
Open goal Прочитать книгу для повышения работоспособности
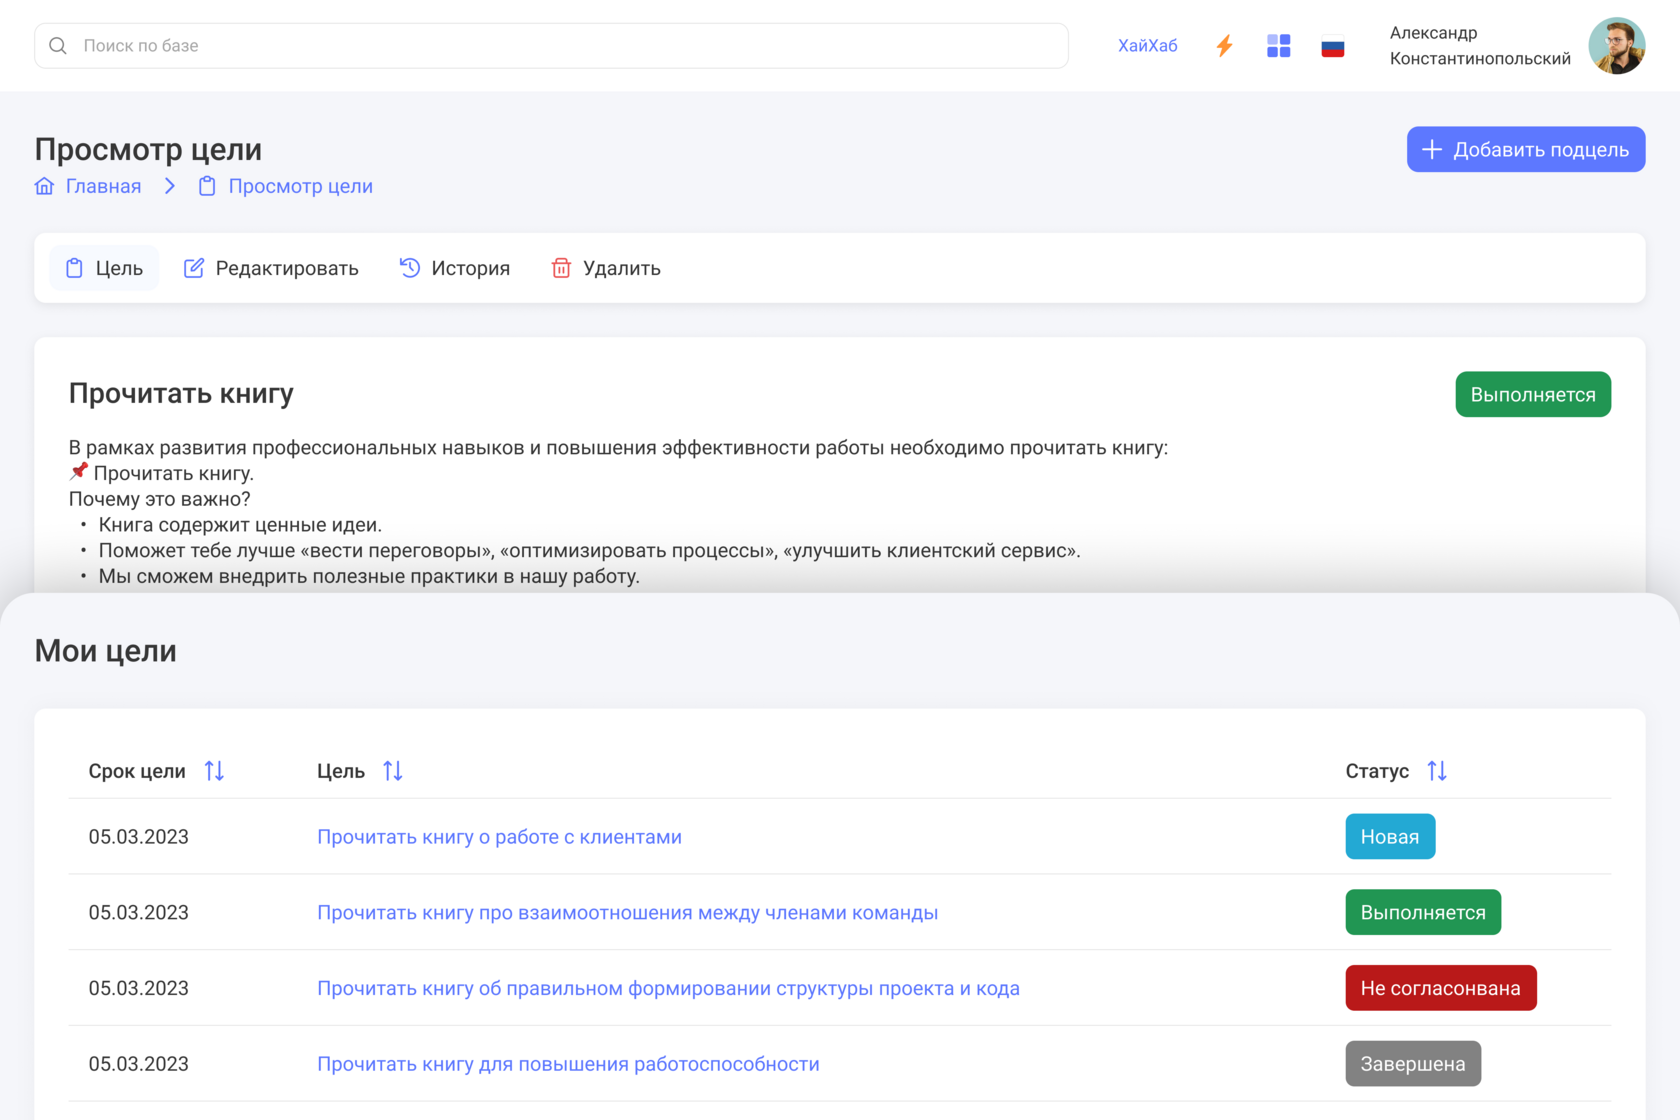[x=568, y=1064]
